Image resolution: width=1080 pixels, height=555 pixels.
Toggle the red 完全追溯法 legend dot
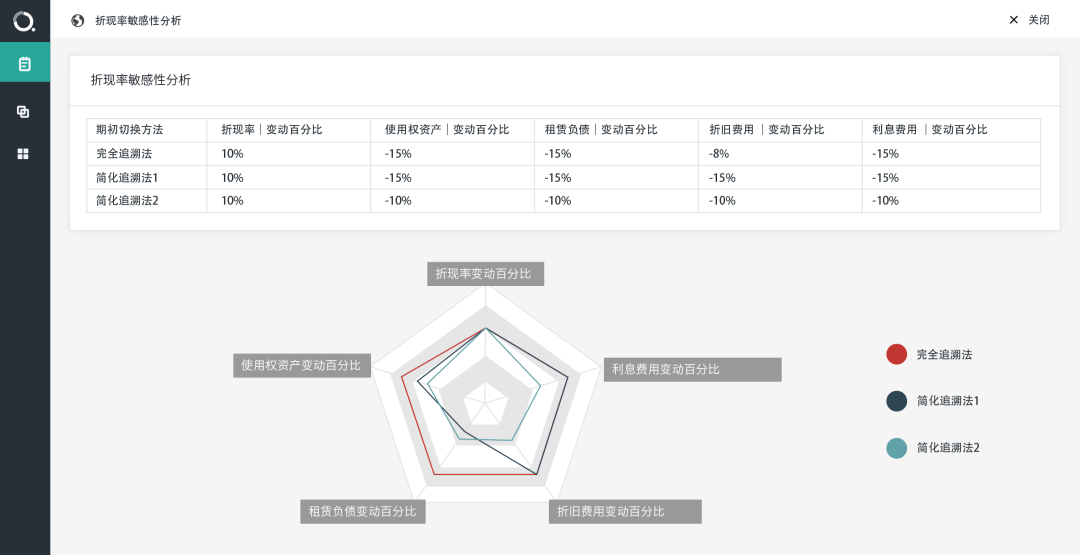(x=896, y=354)
